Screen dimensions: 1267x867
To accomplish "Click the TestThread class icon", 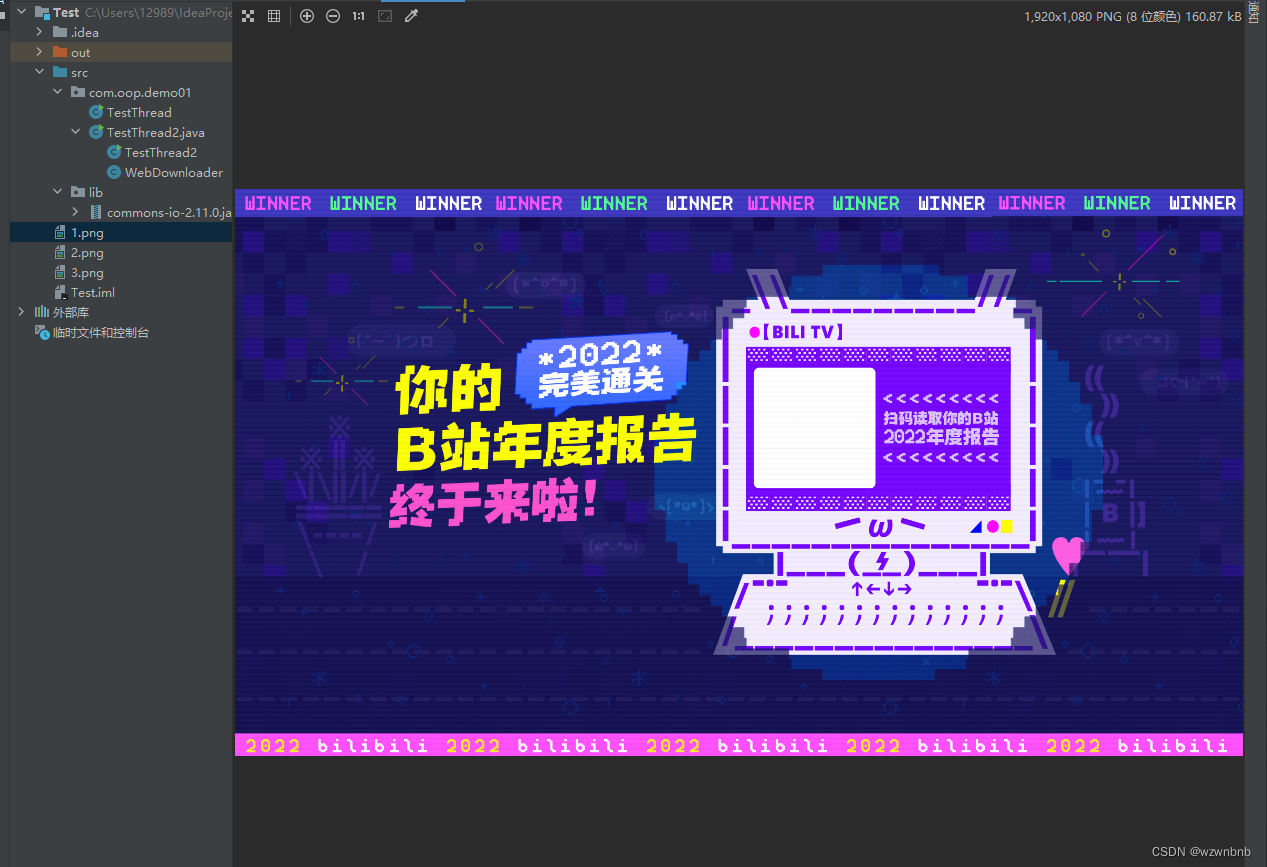I will coord(96,112).
